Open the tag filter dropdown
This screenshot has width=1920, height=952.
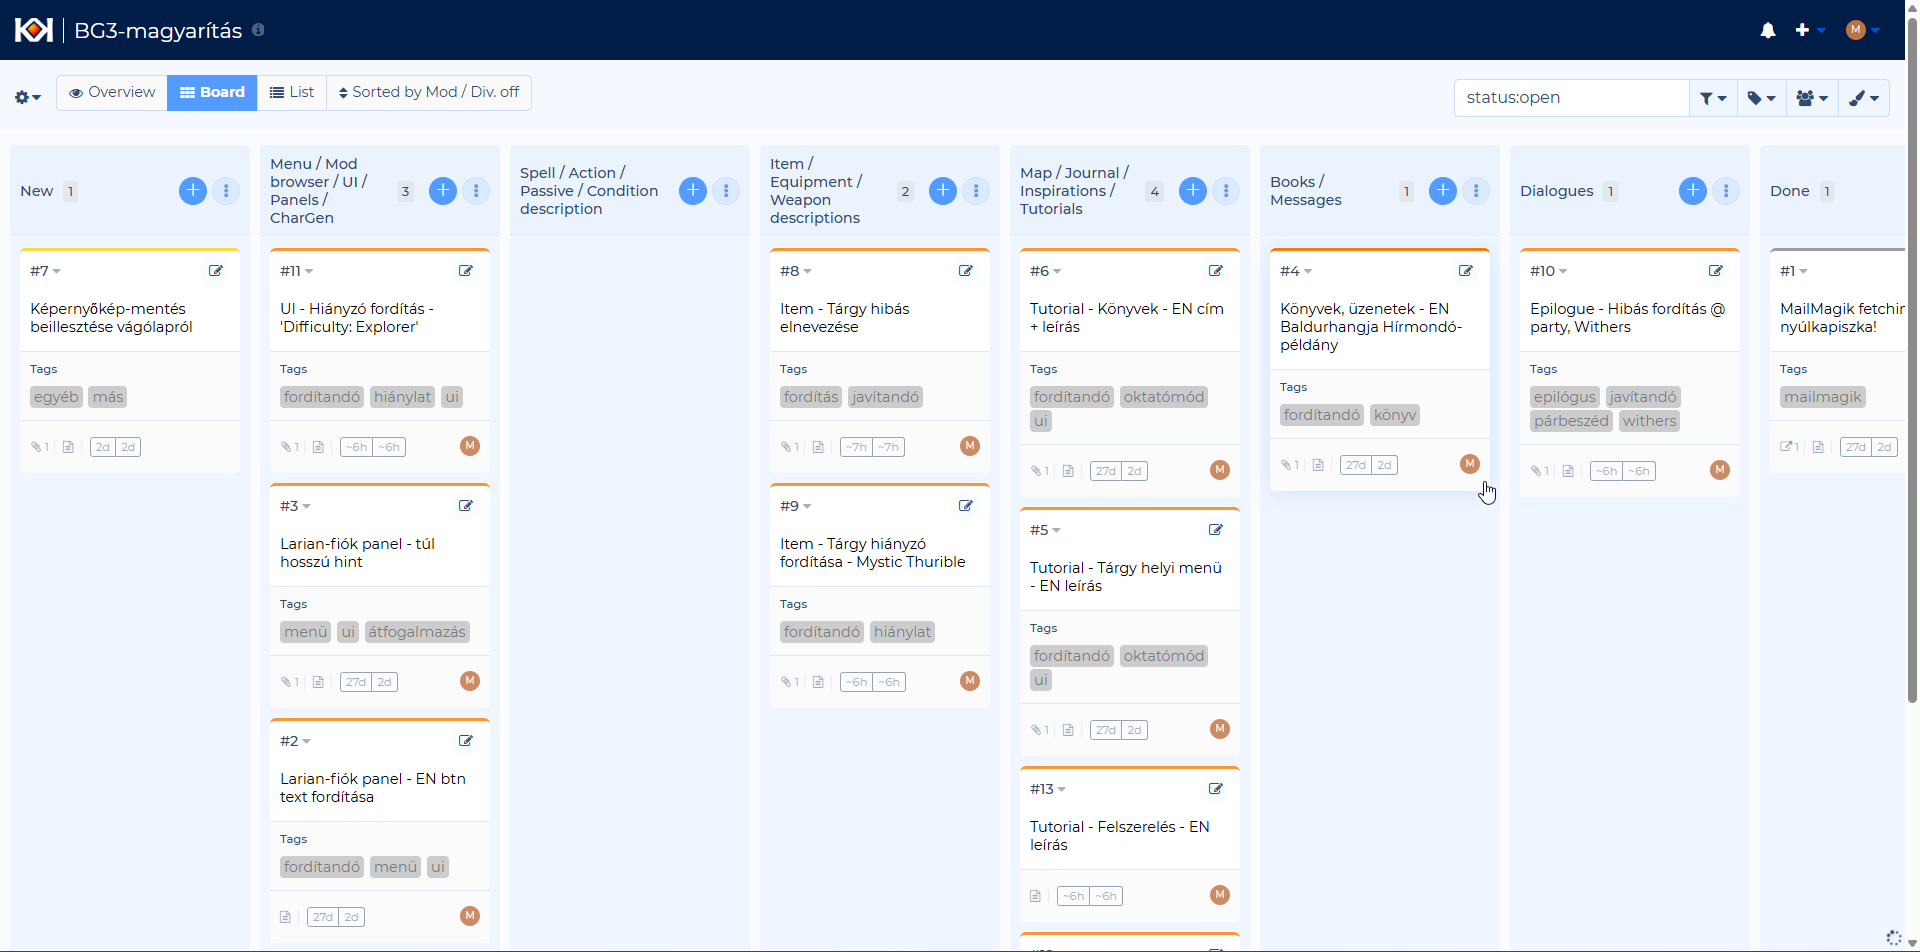click(x=1761, y=98)
